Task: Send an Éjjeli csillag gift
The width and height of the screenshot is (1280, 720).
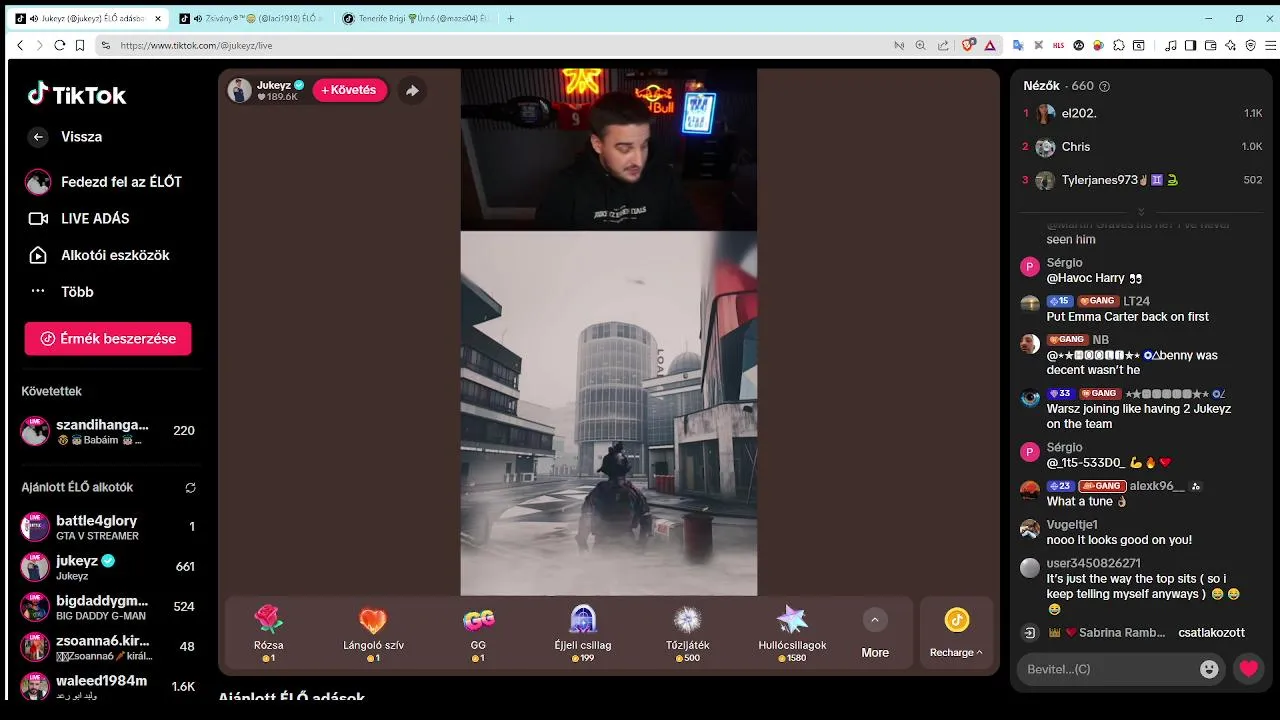Action: point(583,633)
